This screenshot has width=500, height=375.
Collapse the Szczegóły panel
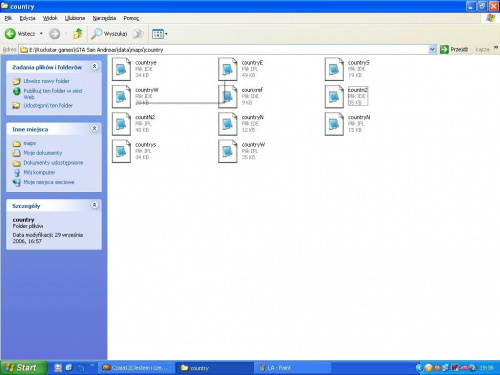(x=95, y=205)
